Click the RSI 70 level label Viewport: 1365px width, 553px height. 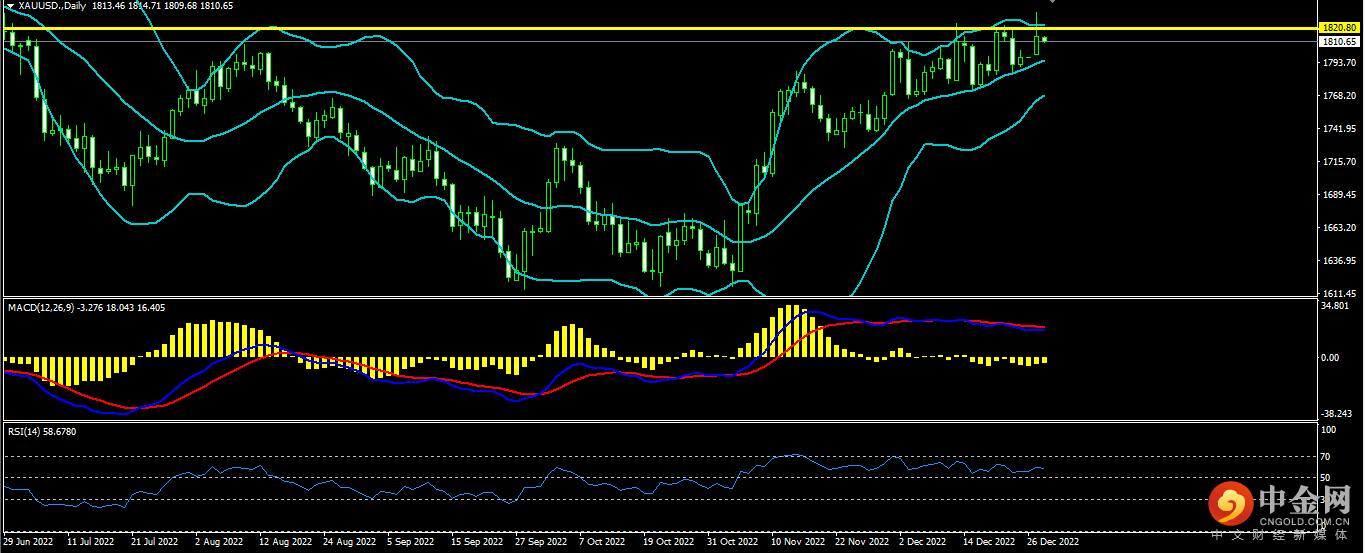tap(1327, 457)
